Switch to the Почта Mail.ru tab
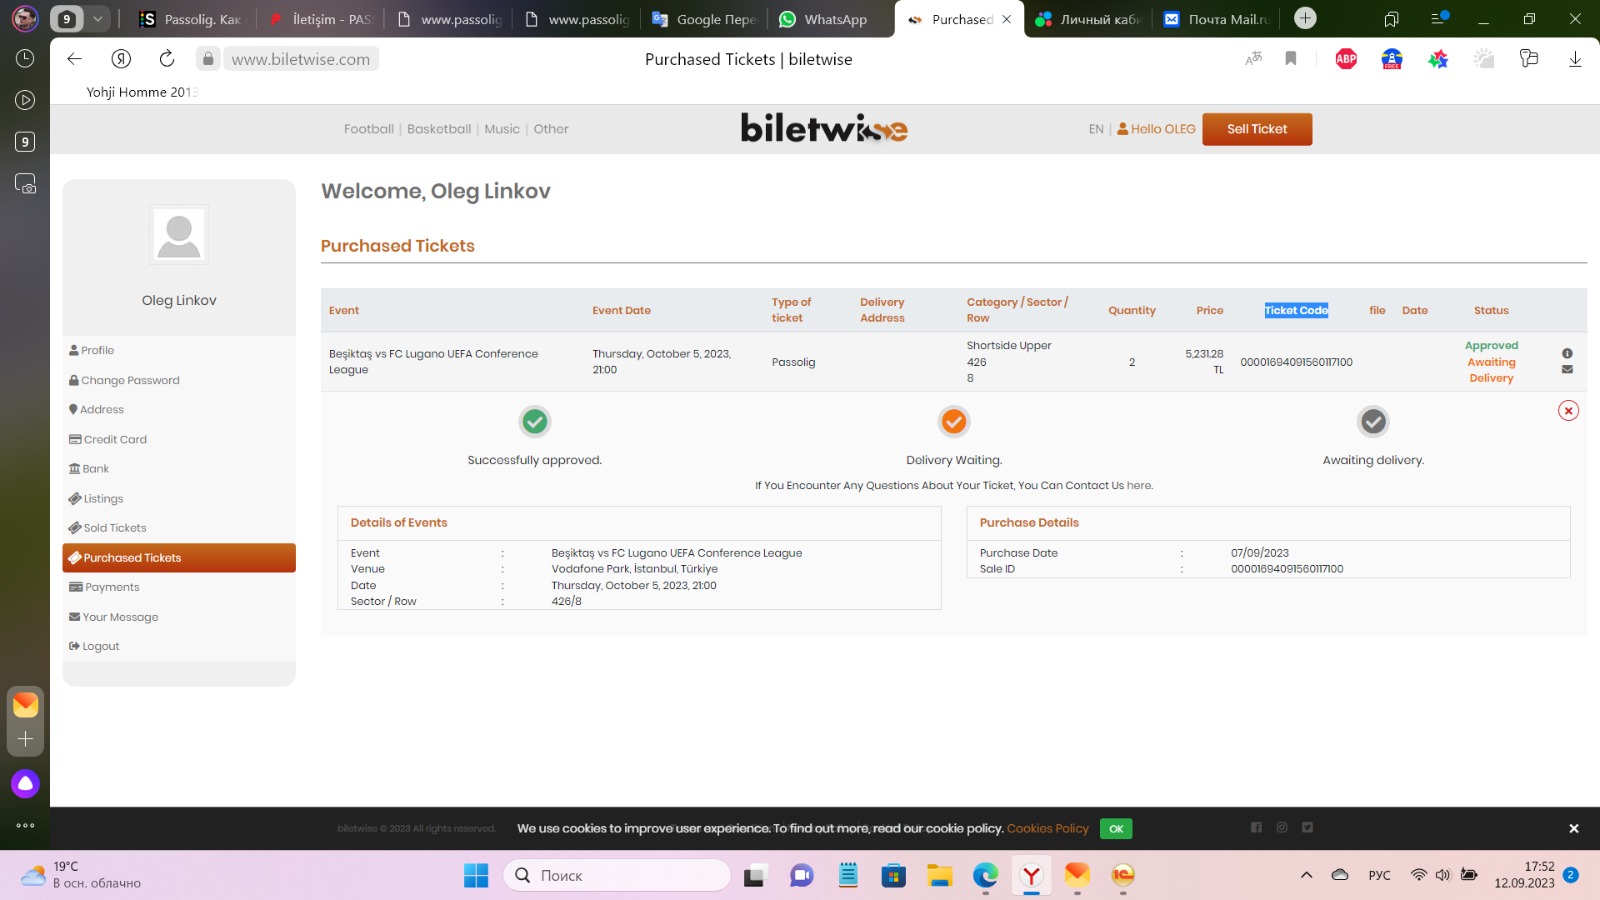 [1217, 19]
